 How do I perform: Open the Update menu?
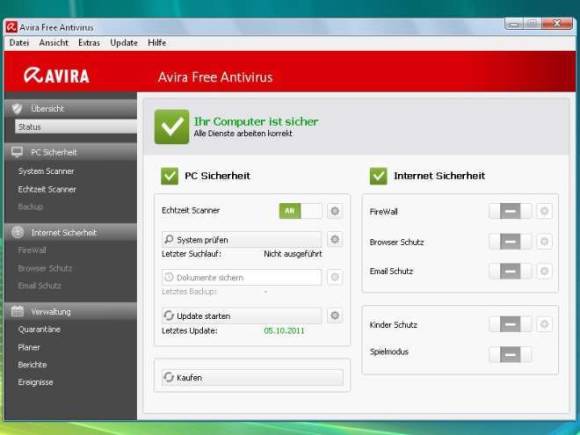click(x=124, y=43)
